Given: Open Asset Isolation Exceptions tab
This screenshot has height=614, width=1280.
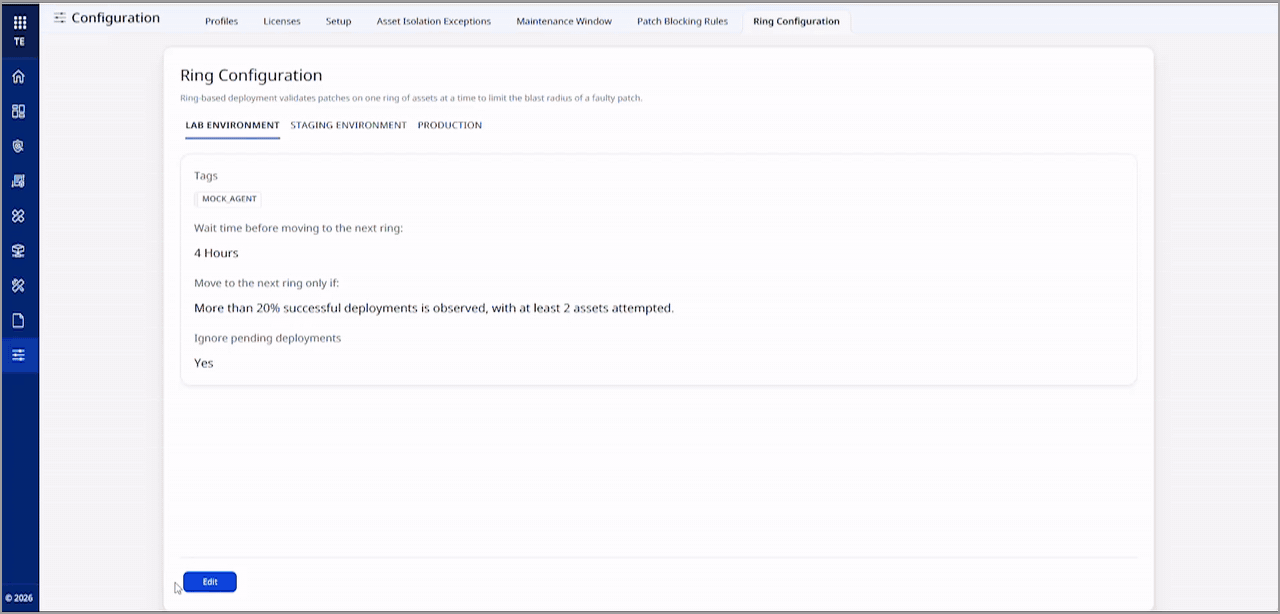Looking at the screenshot, I should pyautogui.click(x=434, y=21).
